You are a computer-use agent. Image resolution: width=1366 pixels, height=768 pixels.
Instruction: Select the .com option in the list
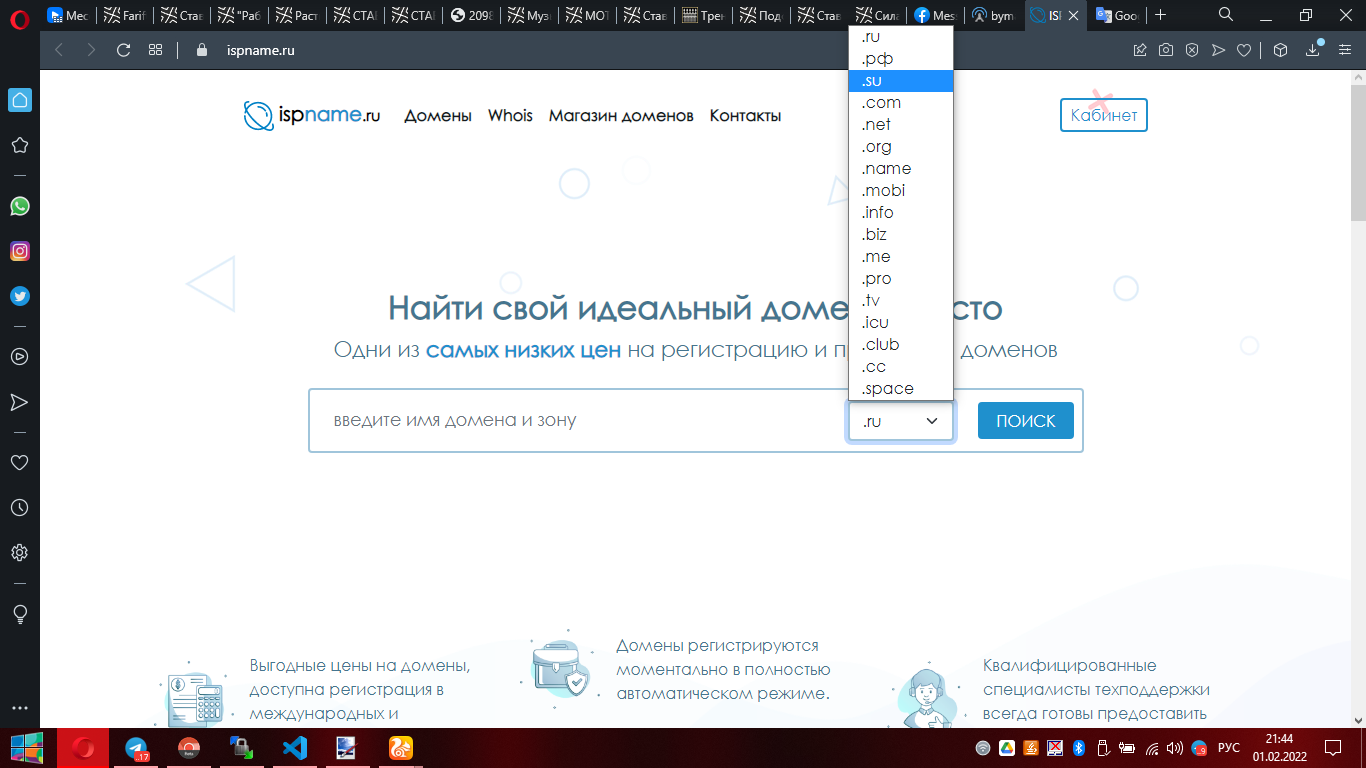coord(881,103)
